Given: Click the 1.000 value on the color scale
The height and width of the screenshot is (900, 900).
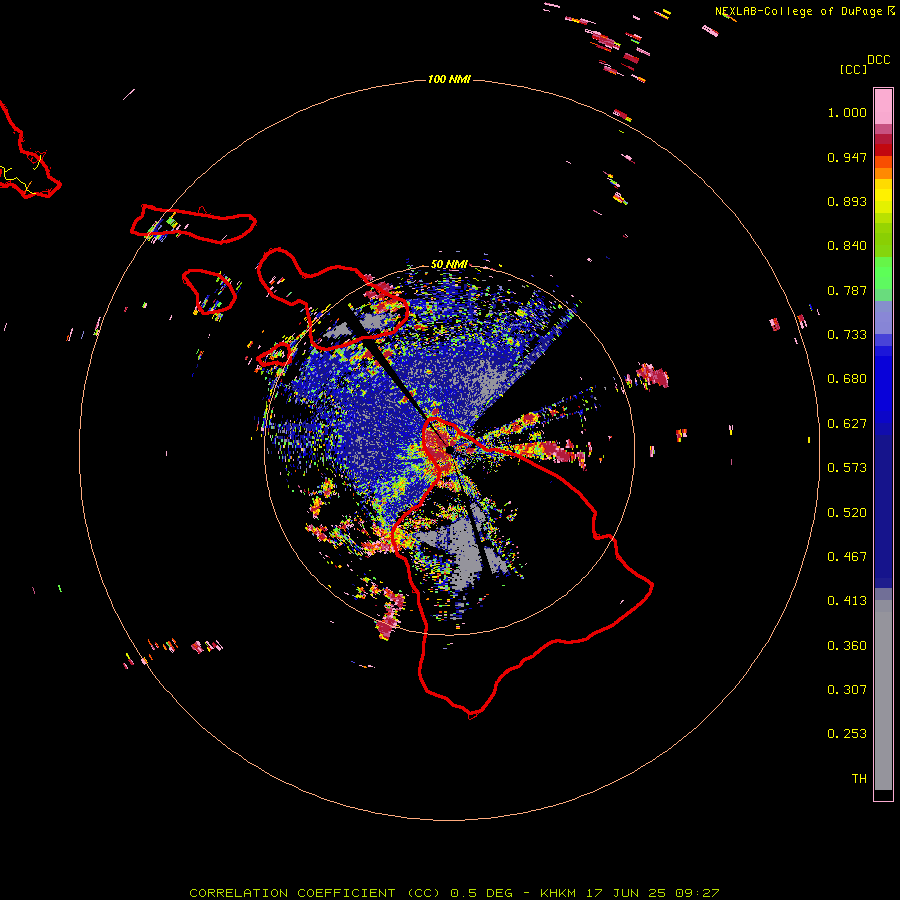Looking at the screenshot, I should 847,112.
